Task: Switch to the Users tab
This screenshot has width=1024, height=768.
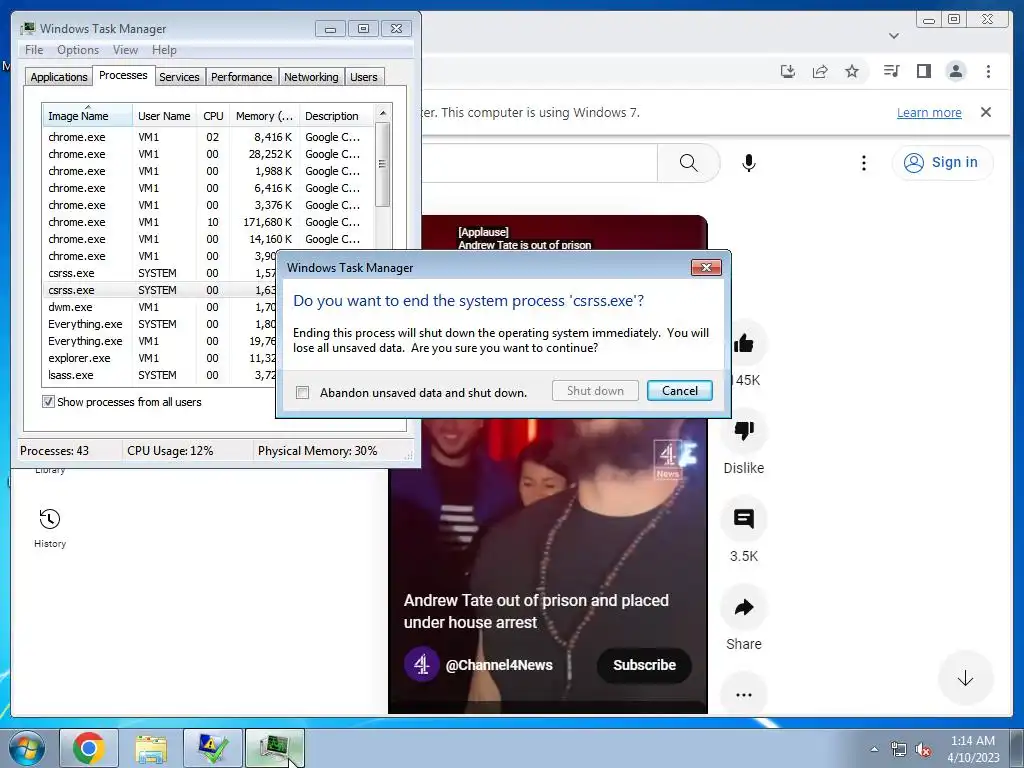Action: click(x=363, y=77)
